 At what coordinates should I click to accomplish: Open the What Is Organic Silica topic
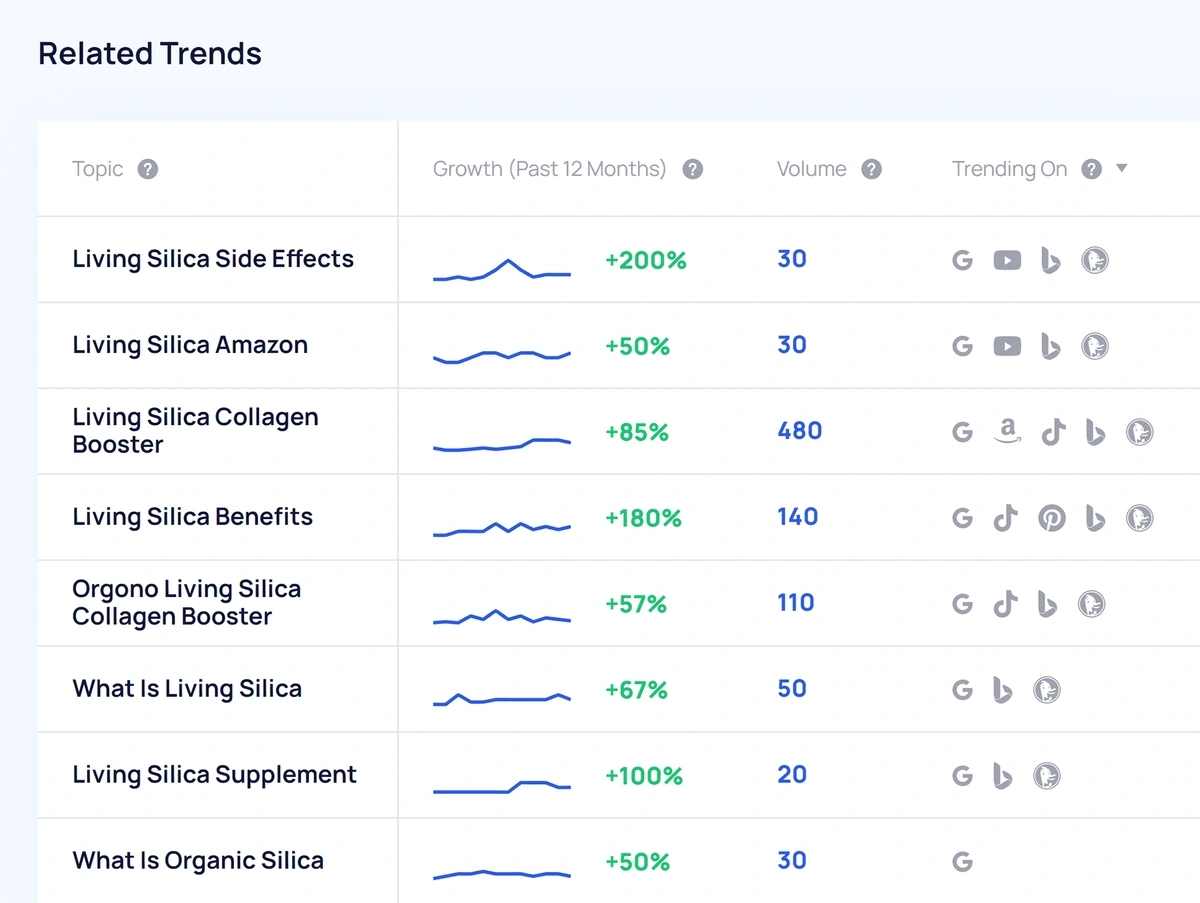(198, 861)
